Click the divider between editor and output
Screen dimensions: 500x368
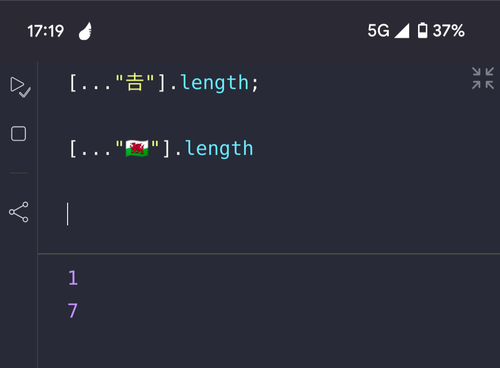click(269, 254)
